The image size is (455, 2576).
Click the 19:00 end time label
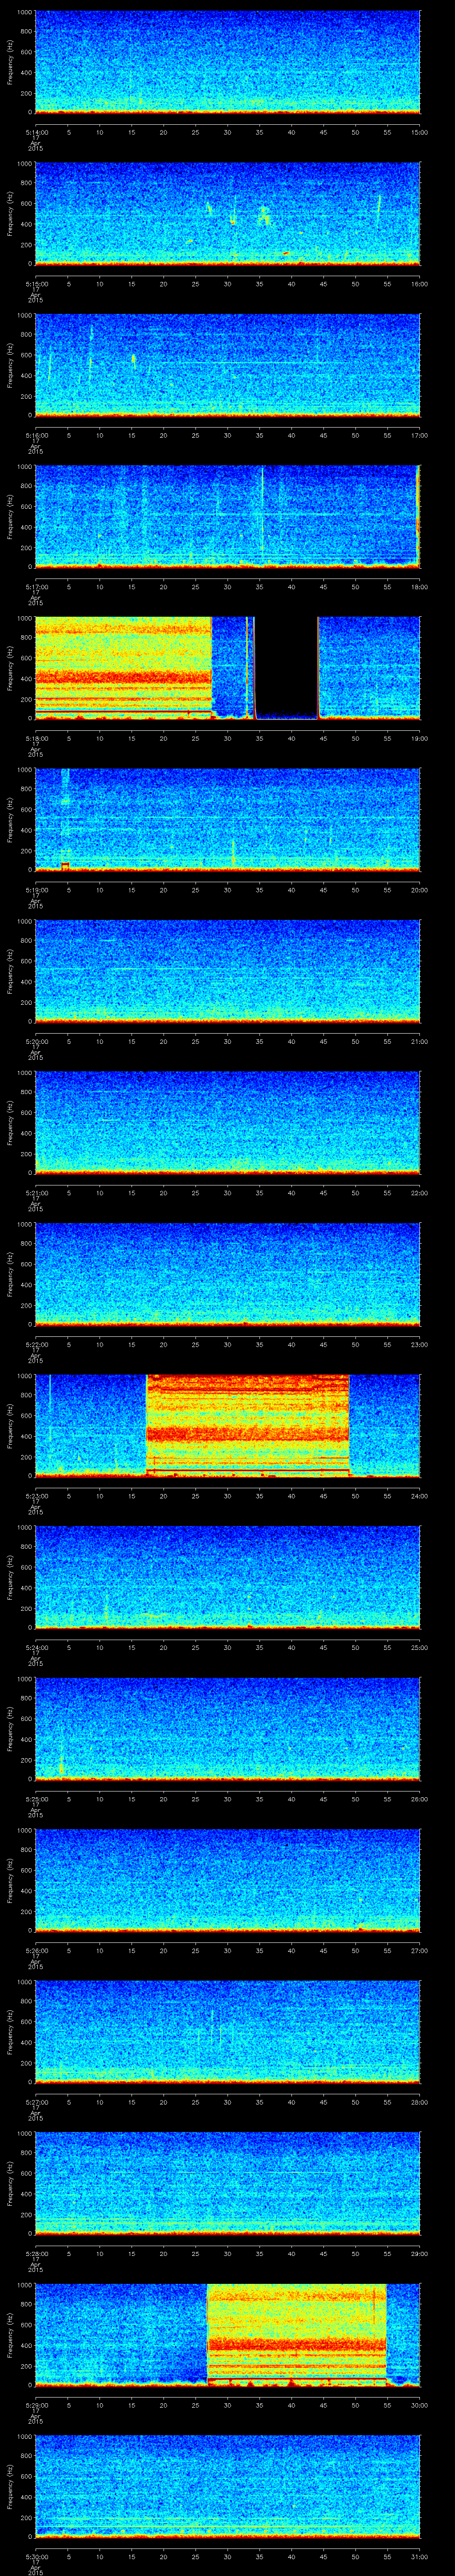[419, 738]
